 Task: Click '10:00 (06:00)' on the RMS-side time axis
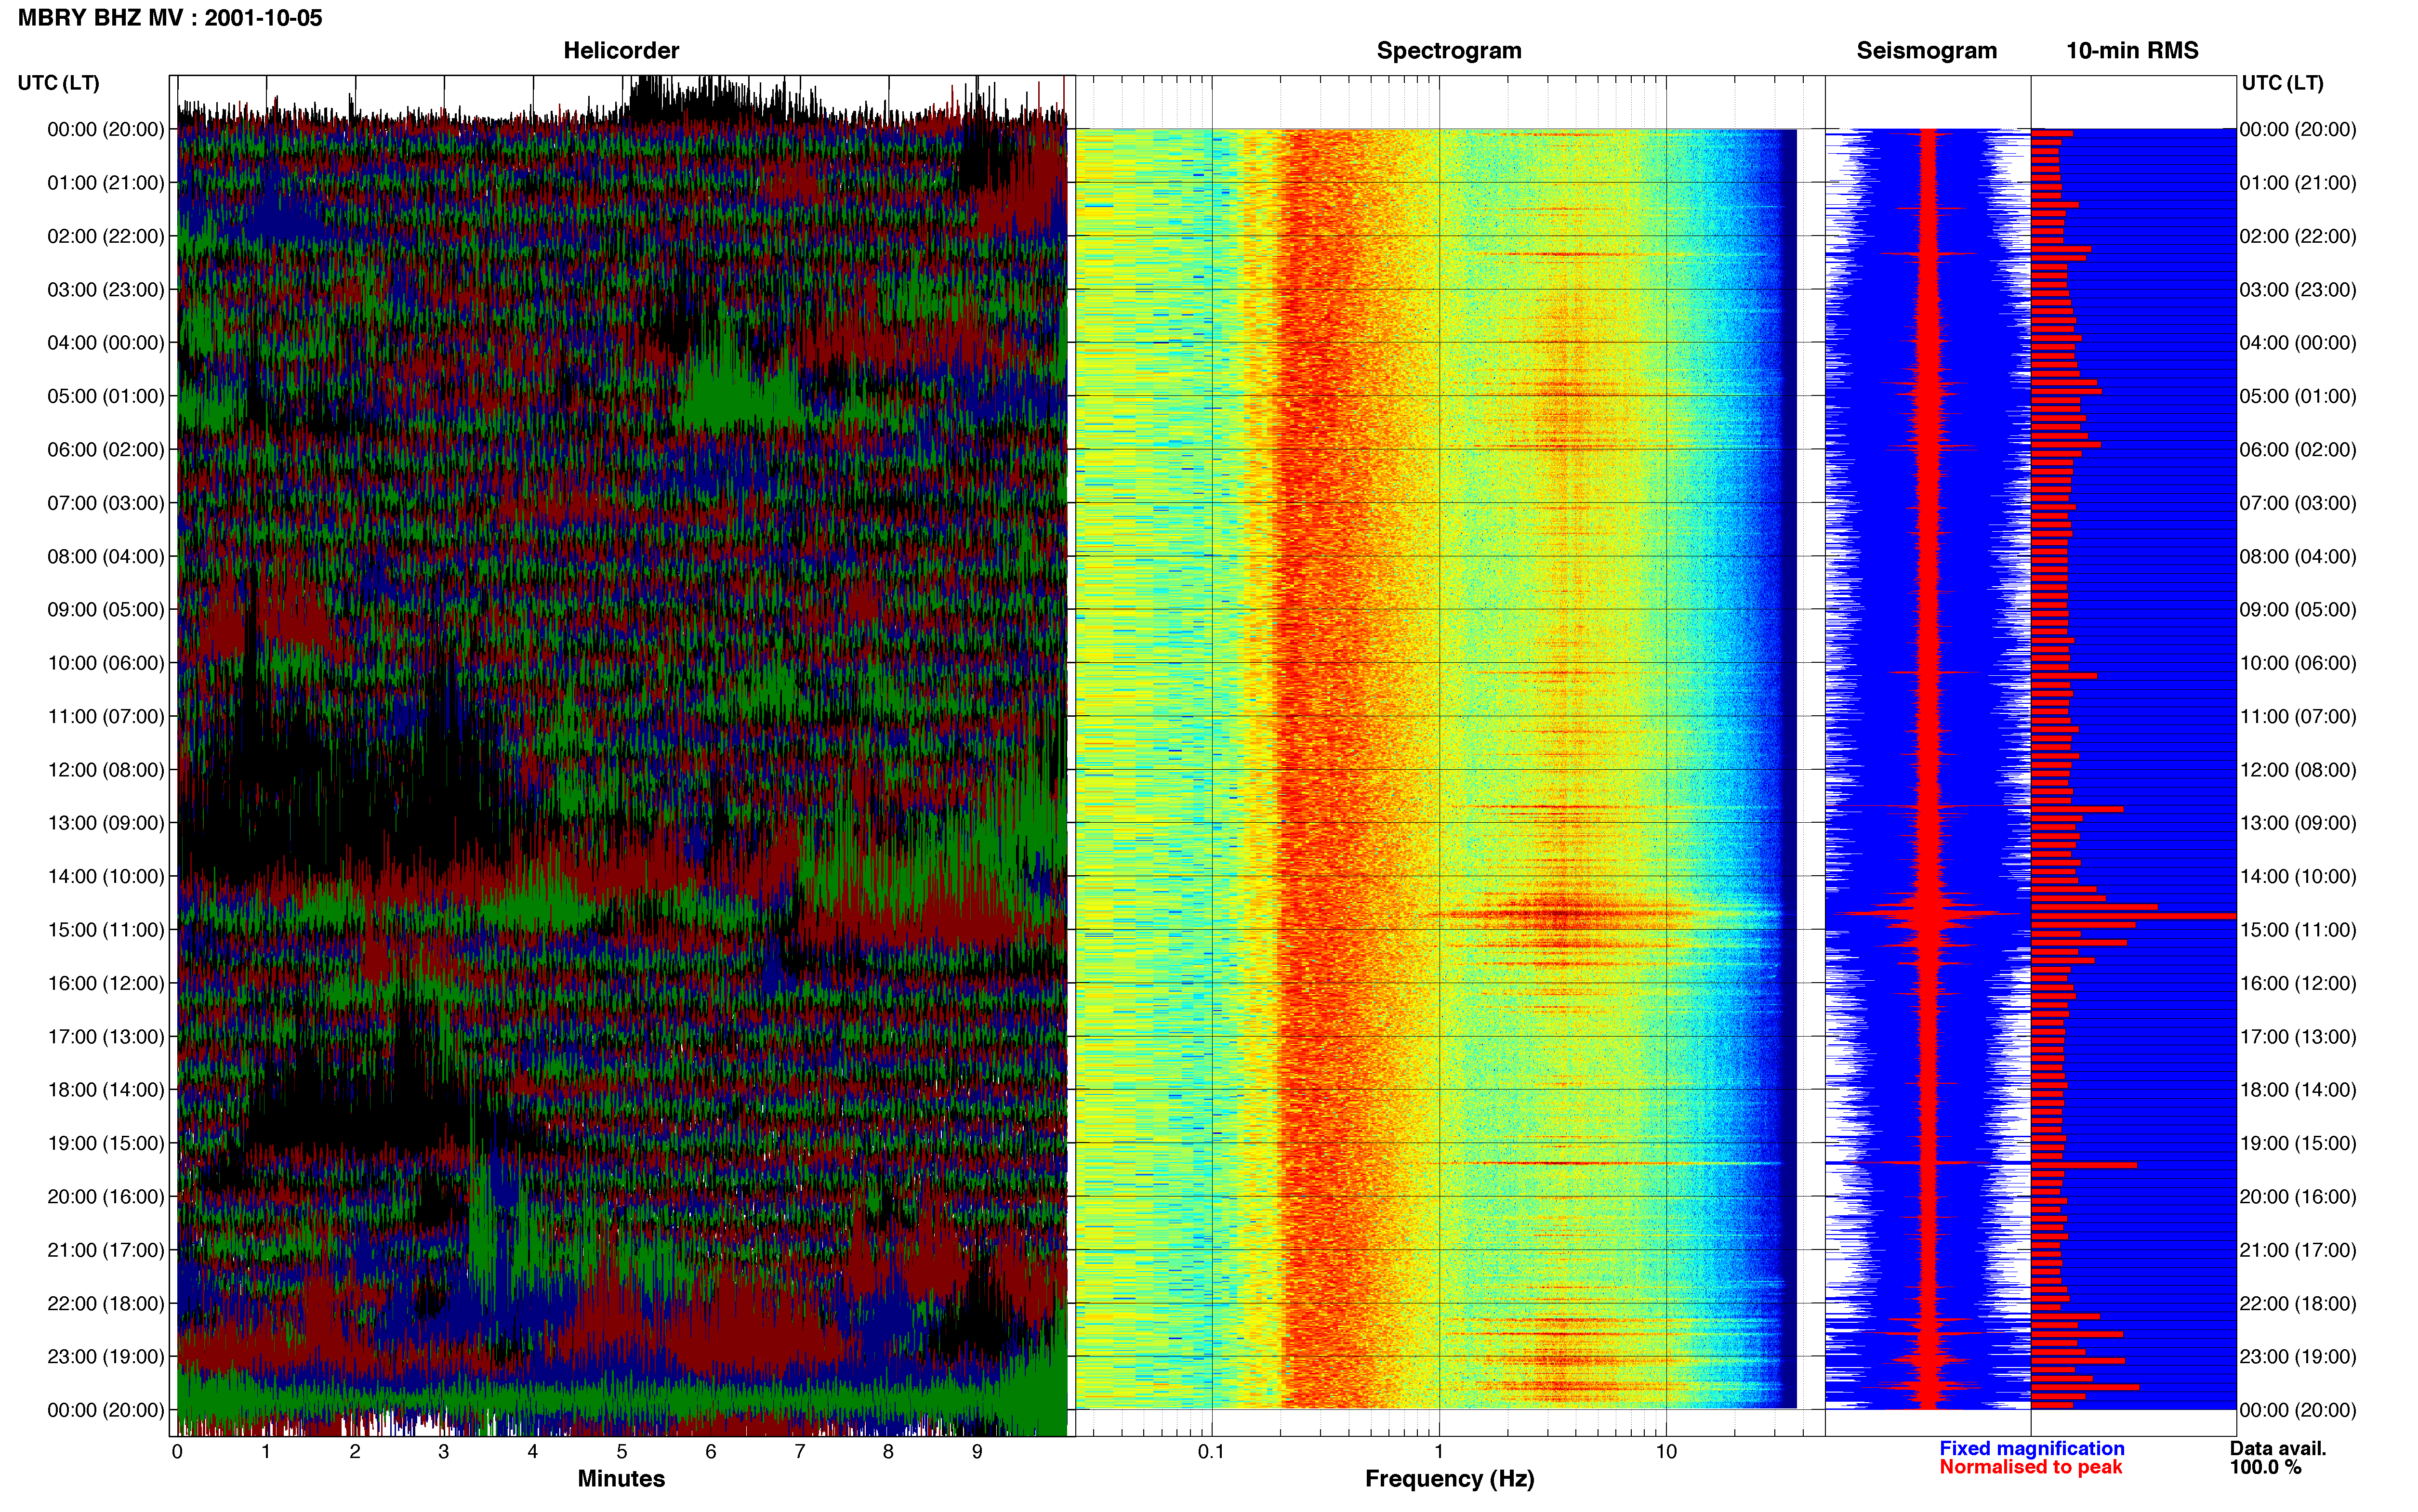click(2298, 663)
